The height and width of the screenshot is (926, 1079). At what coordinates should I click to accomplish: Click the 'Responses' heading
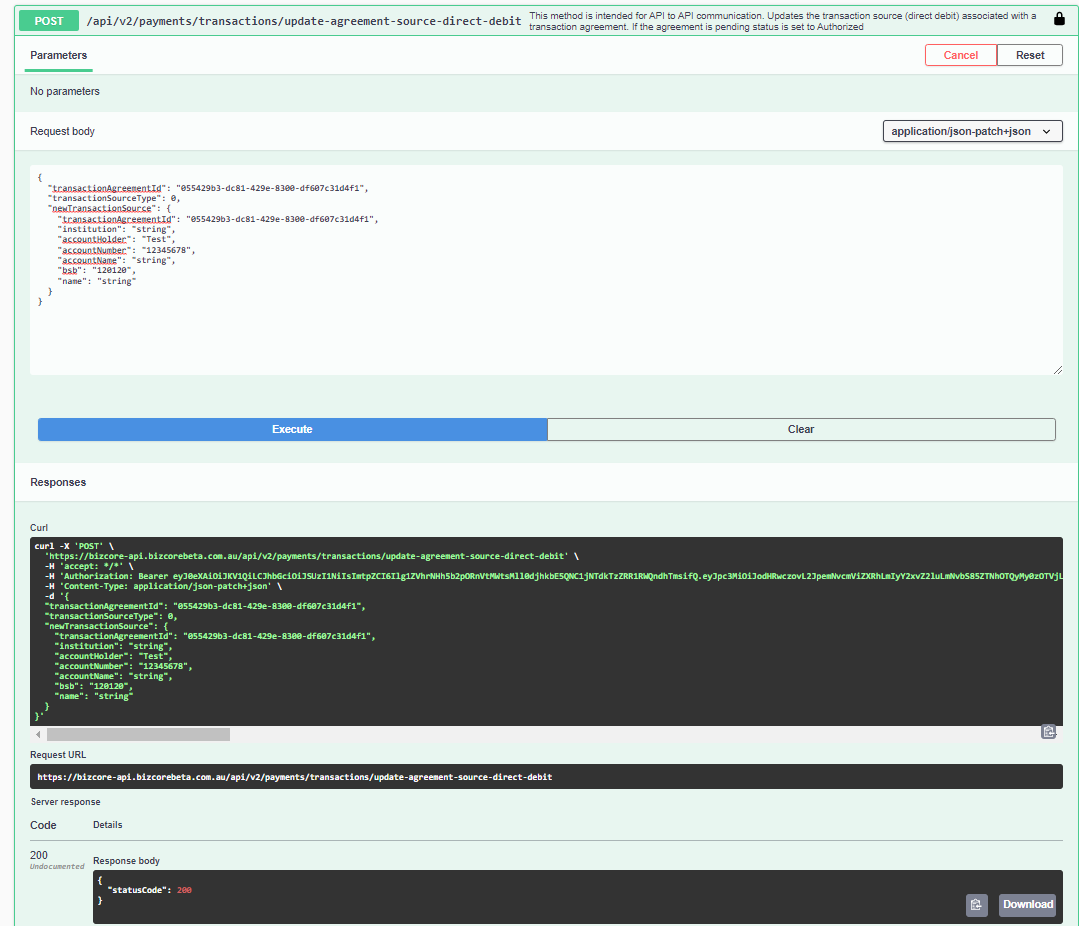pyautogui.click(x=58, y=482)
